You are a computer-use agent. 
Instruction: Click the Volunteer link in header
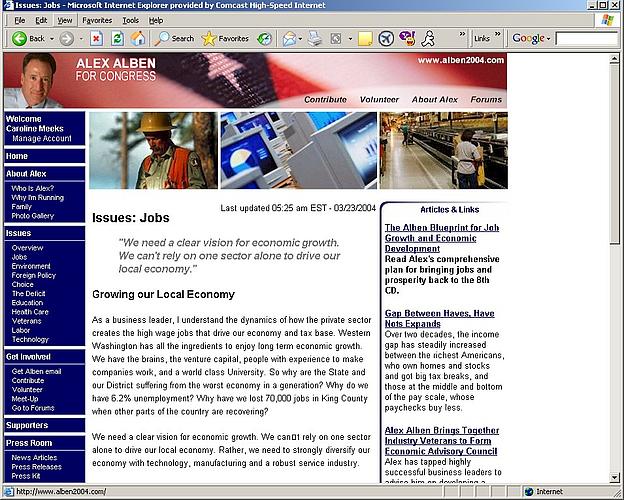point(379,99)
